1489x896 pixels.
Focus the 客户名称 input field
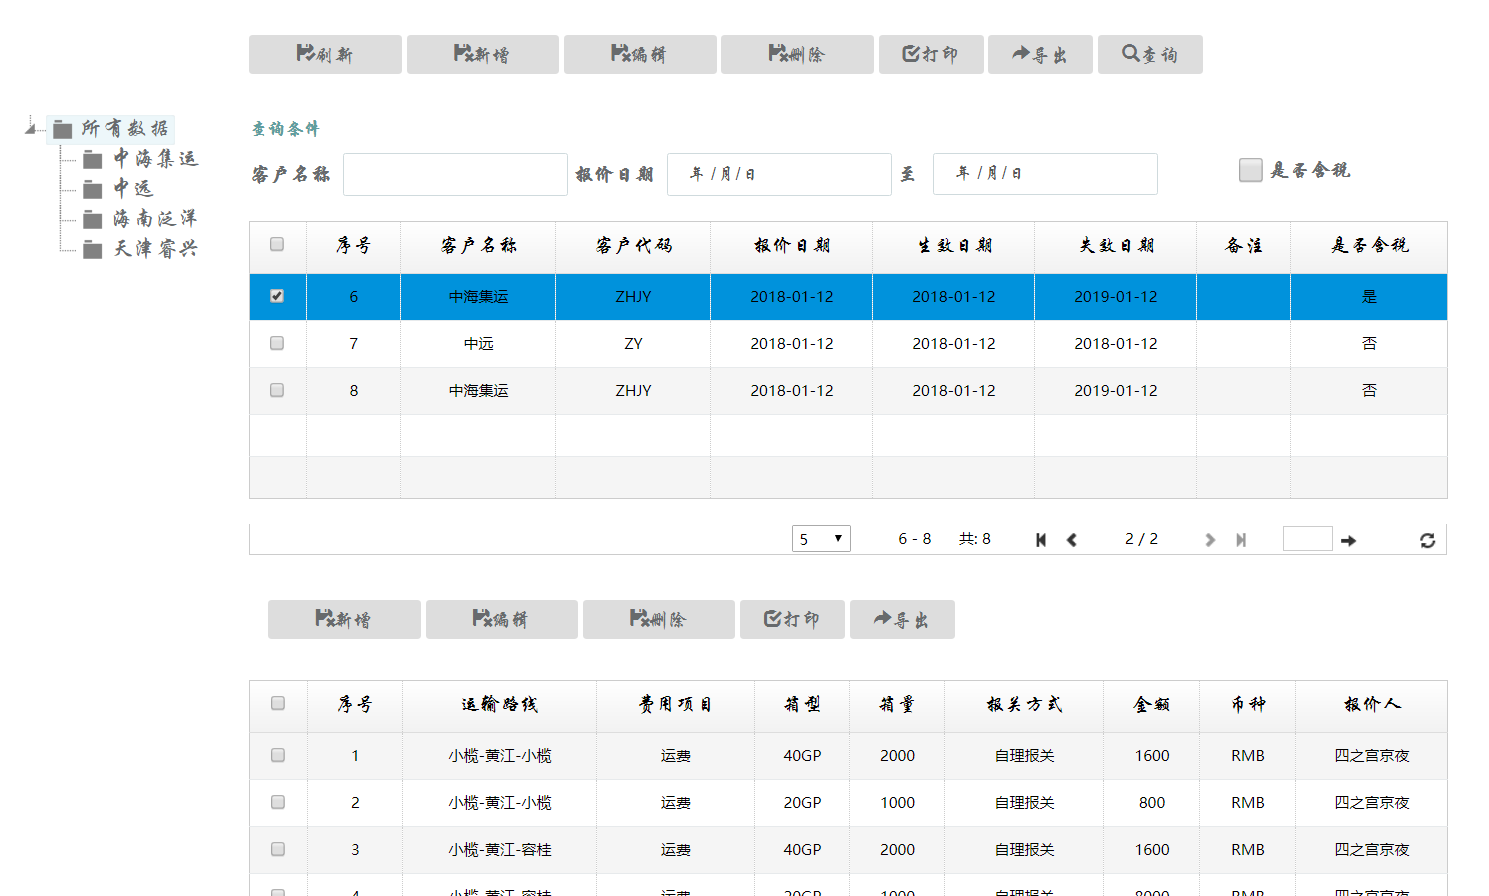coord(455,174)
